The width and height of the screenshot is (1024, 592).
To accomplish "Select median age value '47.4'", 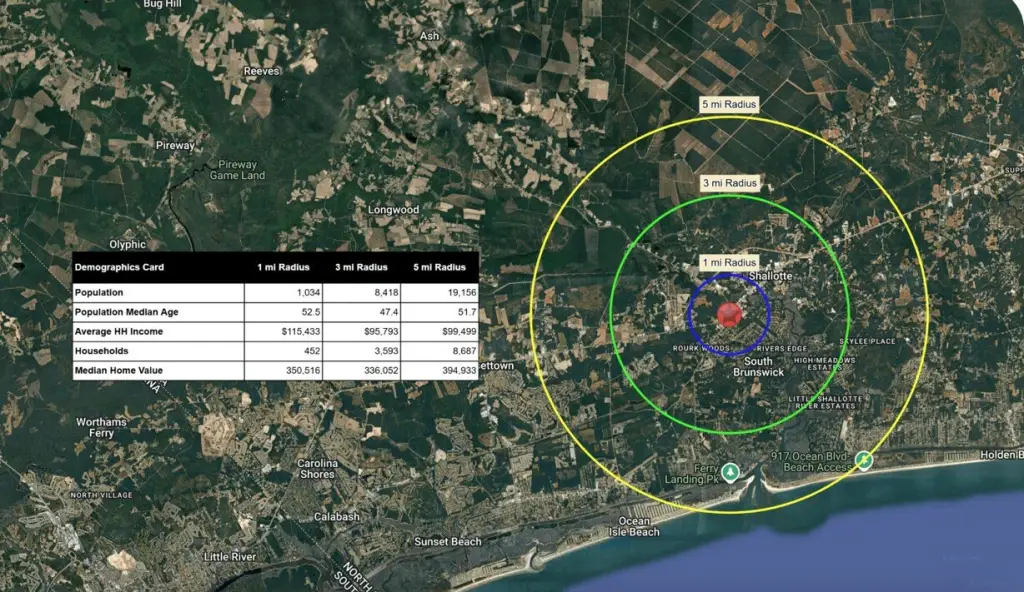I will tap(389, 312).
